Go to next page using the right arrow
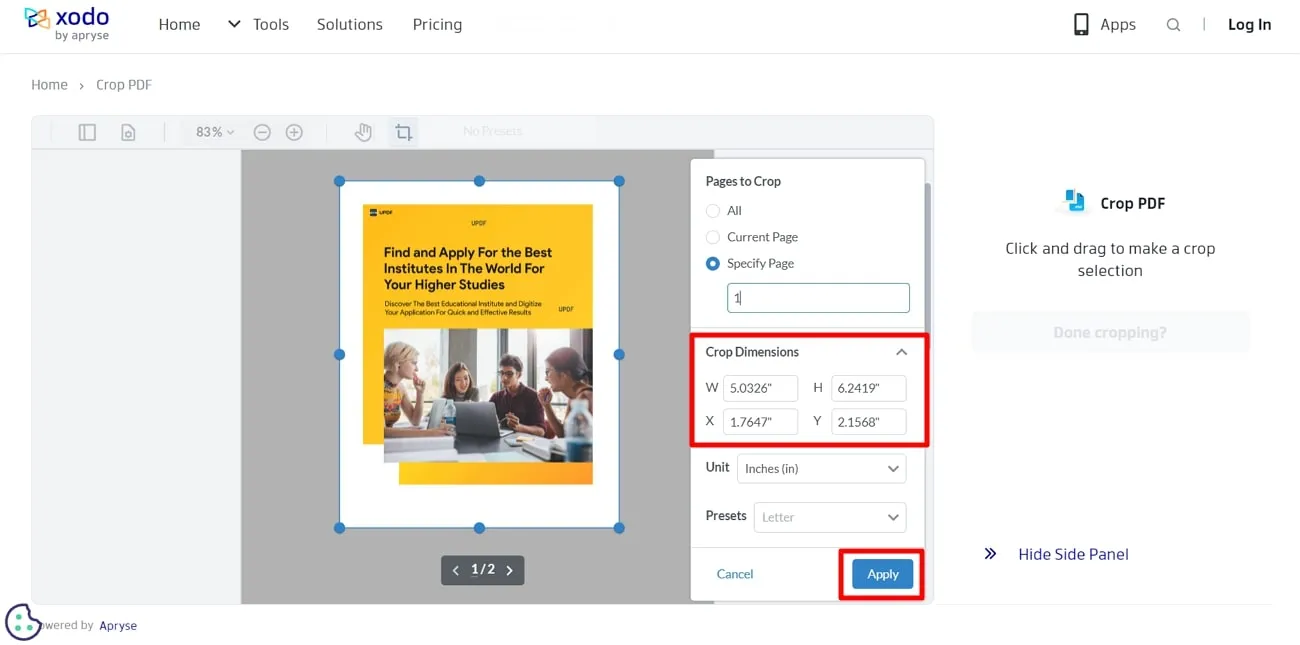 pos(510,570)
